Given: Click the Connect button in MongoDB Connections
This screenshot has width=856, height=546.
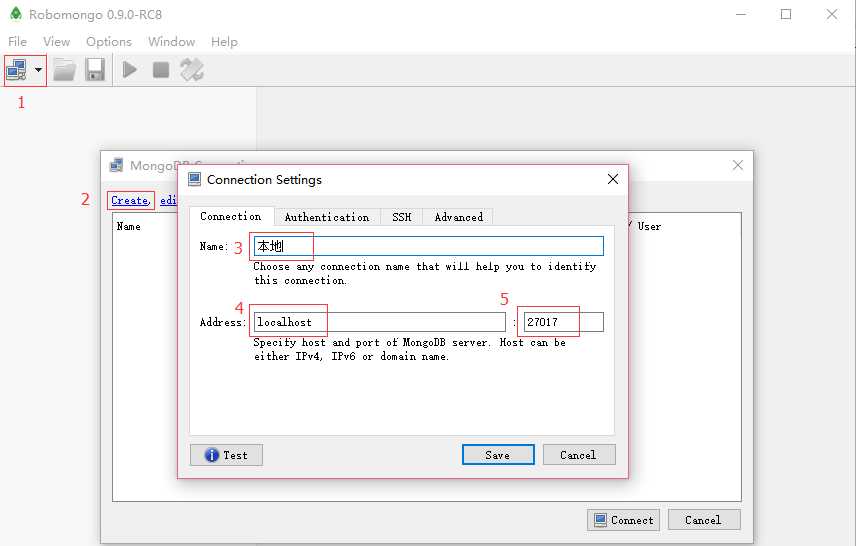Looking at the screenshot, I should 623,520.
